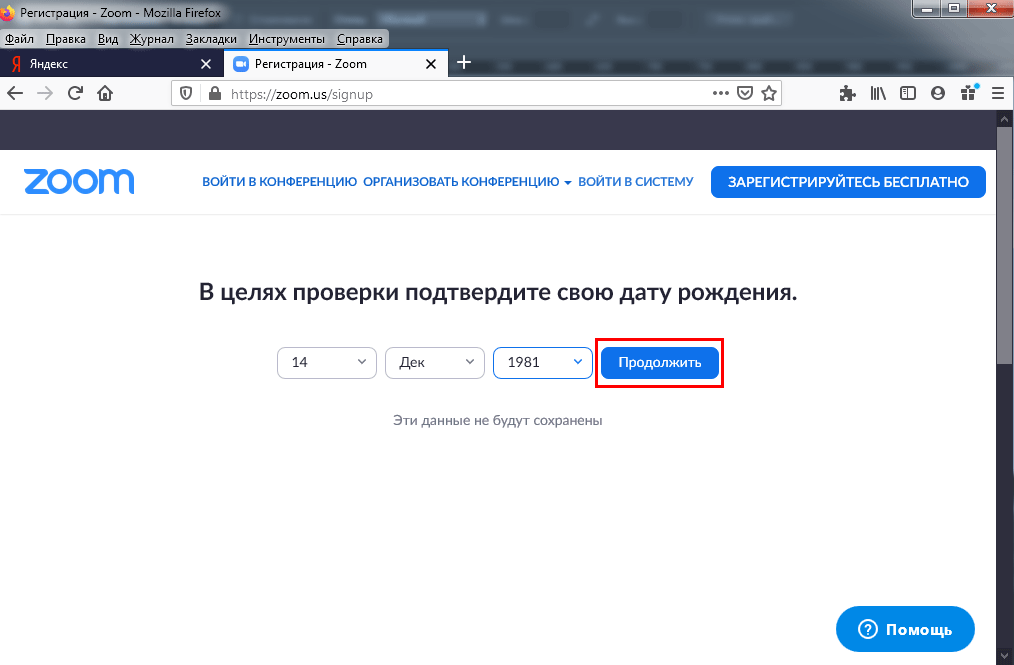The height and width of the screenshot is (665, 1014).
Task: Open the day dropdown showing 14
Action: [326, 362]
